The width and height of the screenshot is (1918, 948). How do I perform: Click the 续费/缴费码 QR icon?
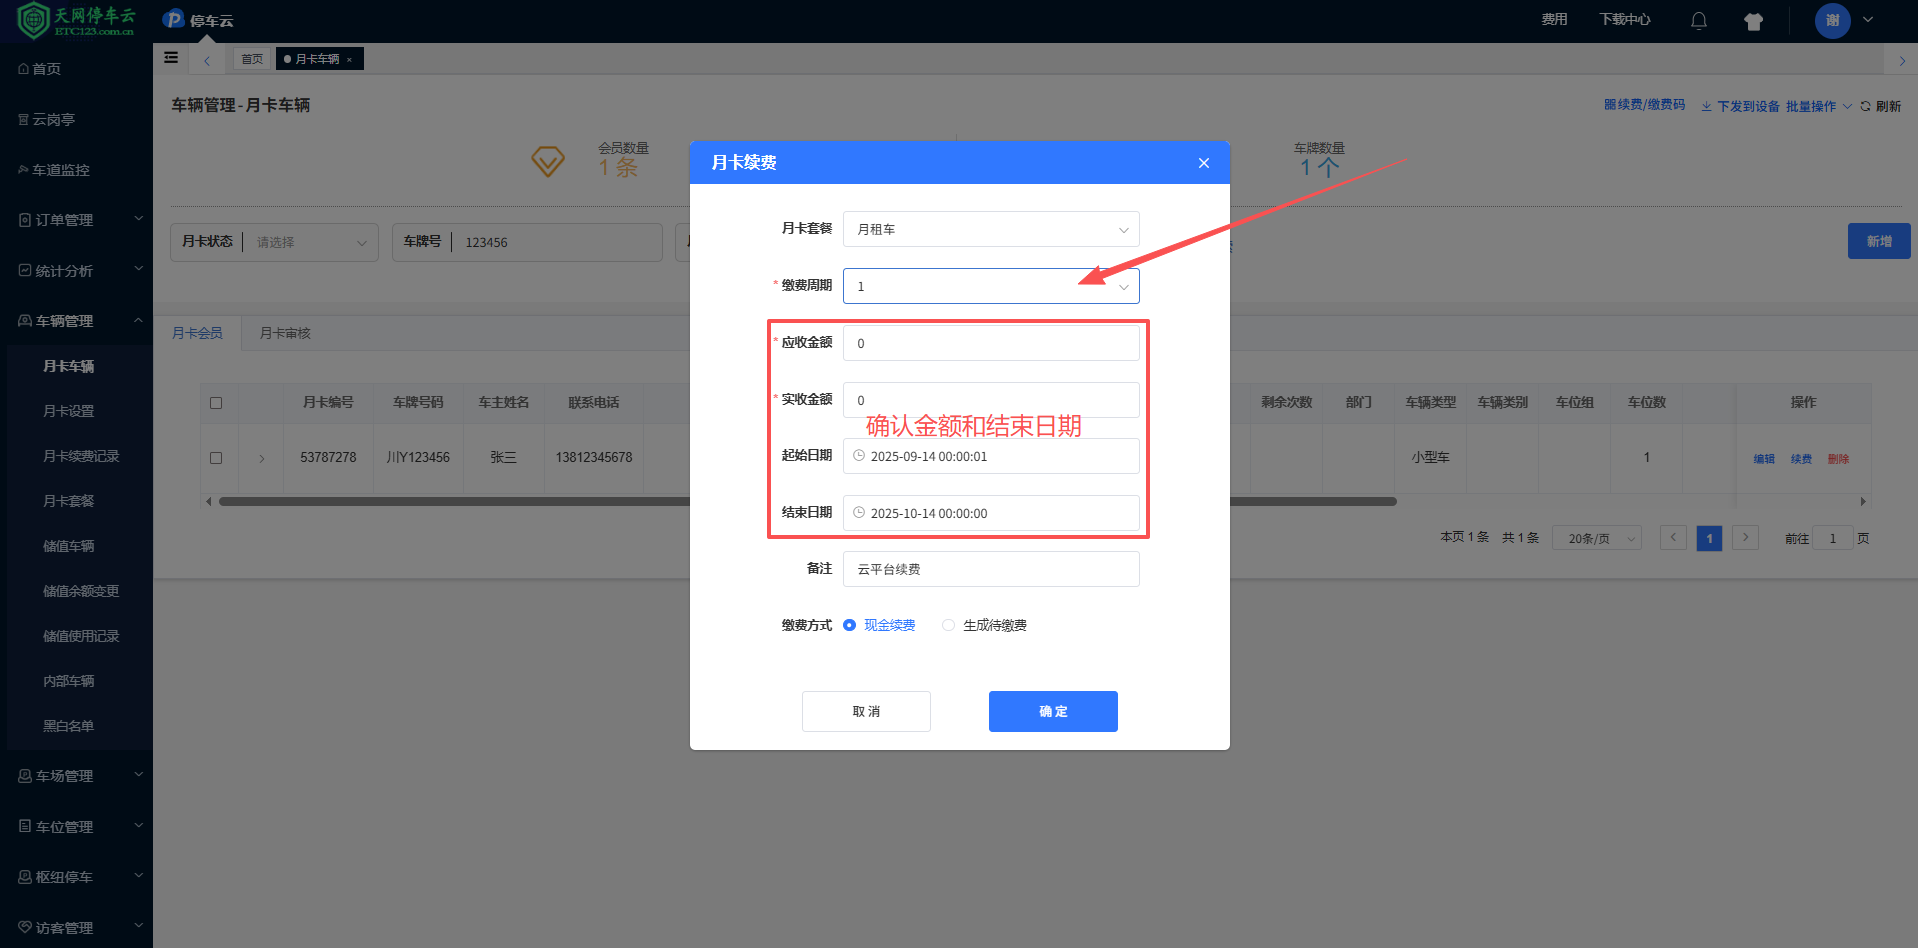pyautogui.click(x=1610, y=105)
